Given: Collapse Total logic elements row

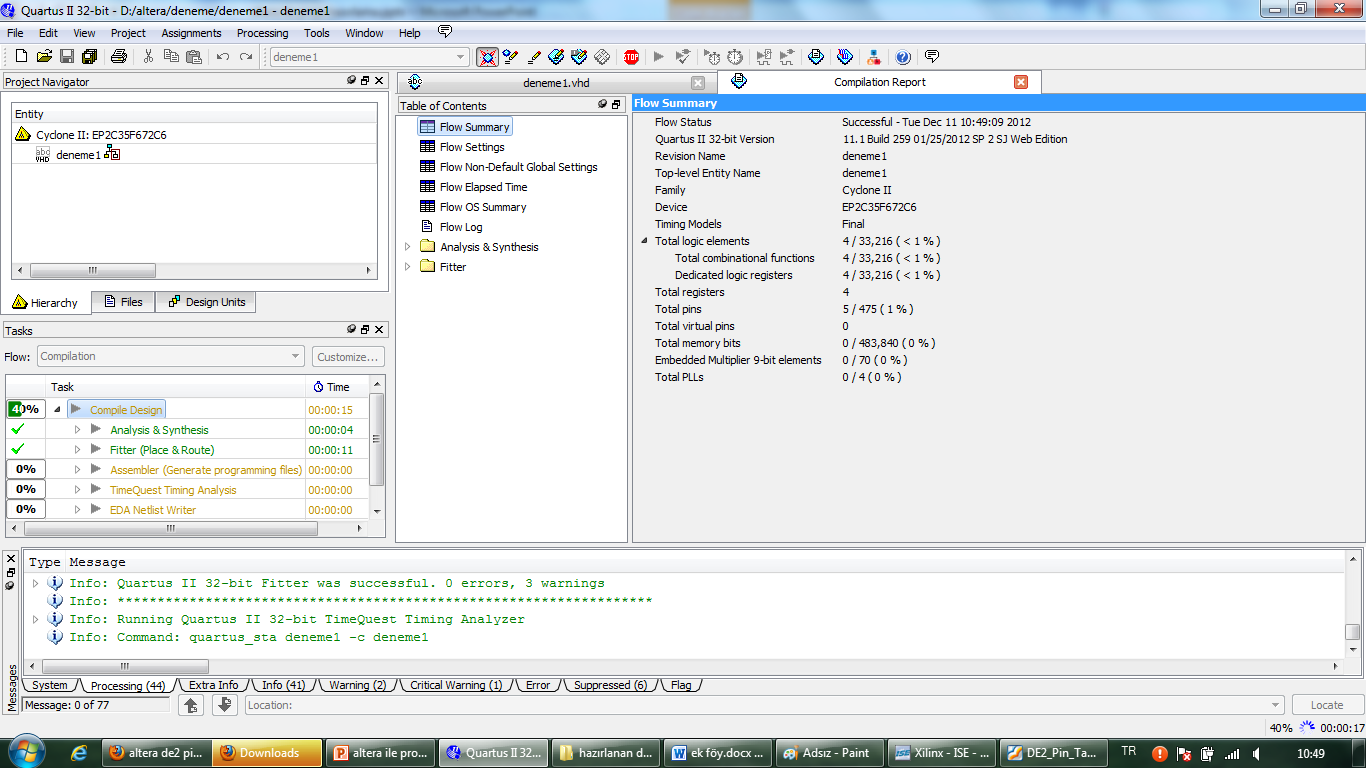Looking at the screenshot, I should (x=645, y=241).
